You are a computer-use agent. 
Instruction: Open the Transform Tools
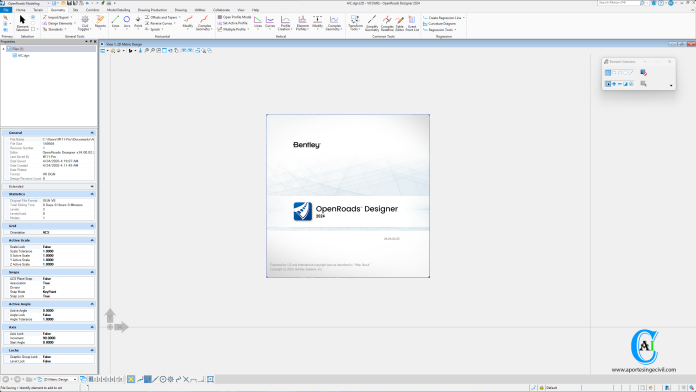point(355,23)
